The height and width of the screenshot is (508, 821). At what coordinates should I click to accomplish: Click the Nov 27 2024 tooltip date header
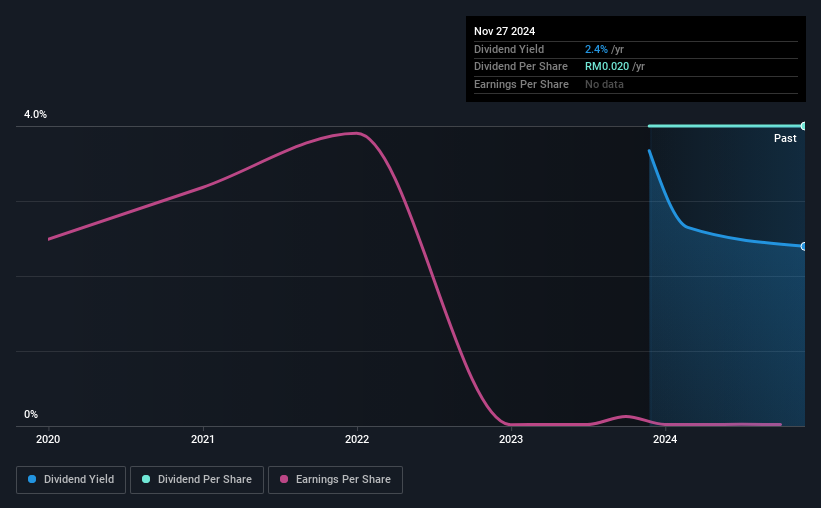pyautogui.click(x=504, y=31)
